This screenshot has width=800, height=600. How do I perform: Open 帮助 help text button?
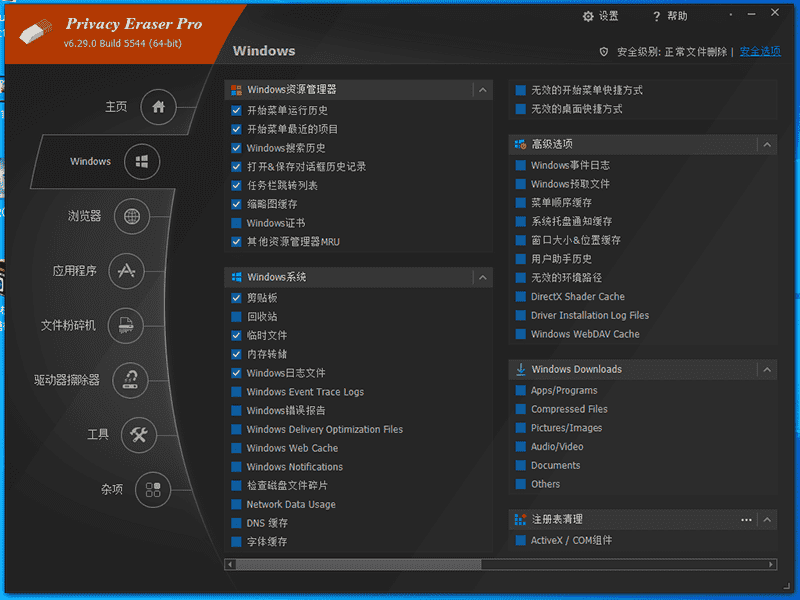(x=678, y=17)
